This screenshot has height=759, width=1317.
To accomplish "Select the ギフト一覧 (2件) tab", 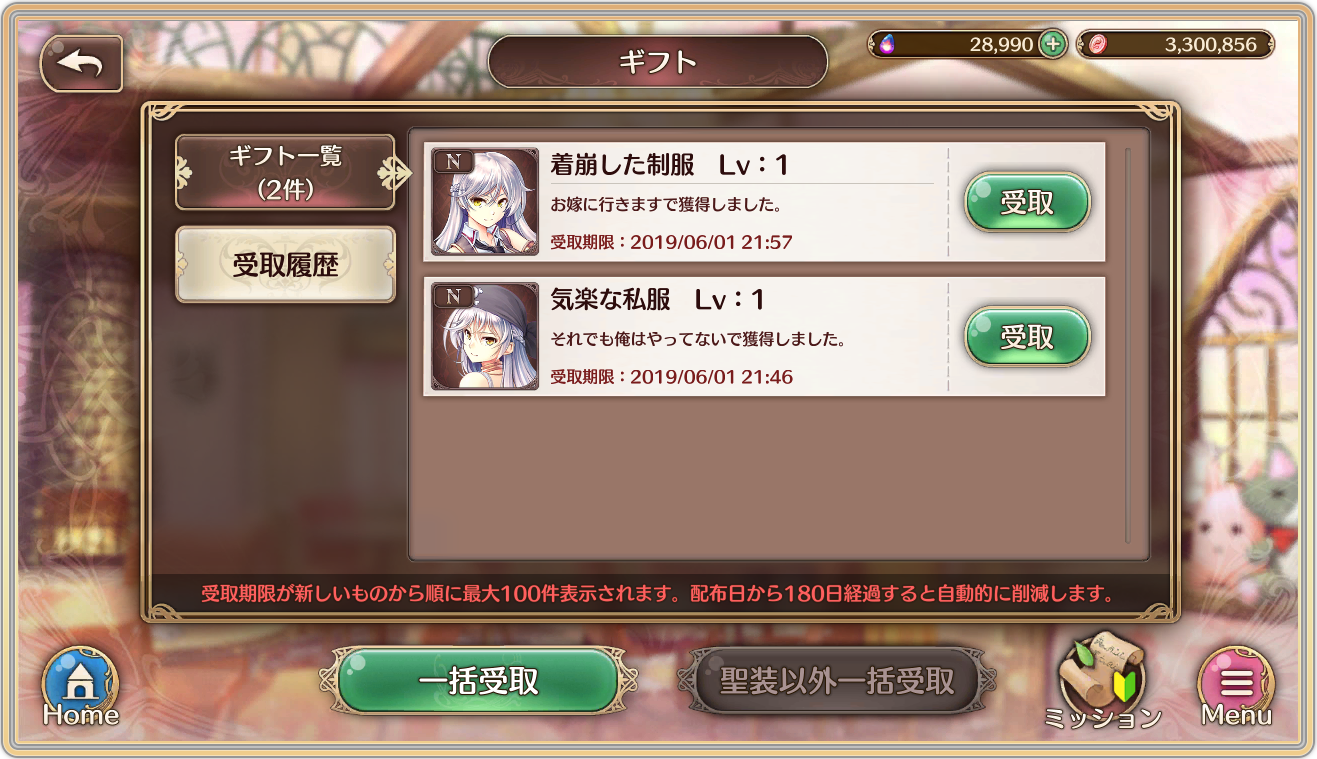I will 285,172.
